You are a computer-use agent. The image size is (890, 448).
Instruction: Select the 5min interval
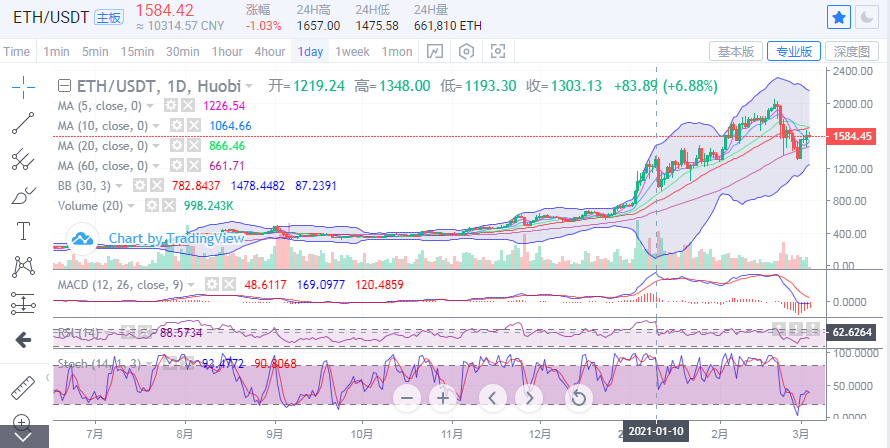click(95, 52)
